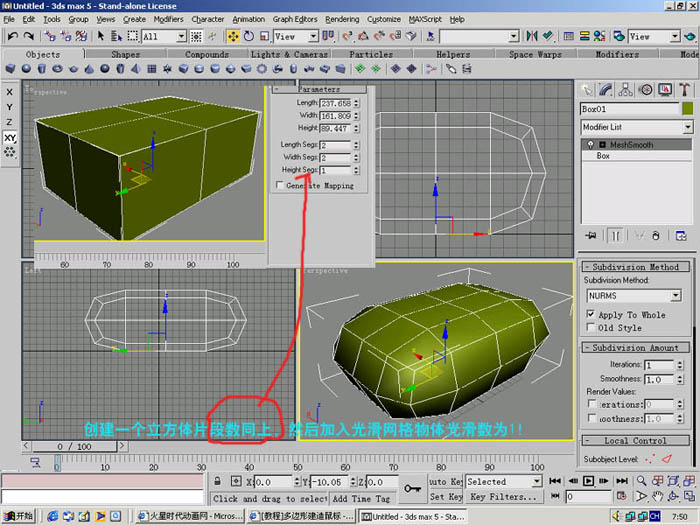The height and width of the screenshot is (525, 700).
Task: Choose the Select and Move tool
Action: (x=233, y=36)
